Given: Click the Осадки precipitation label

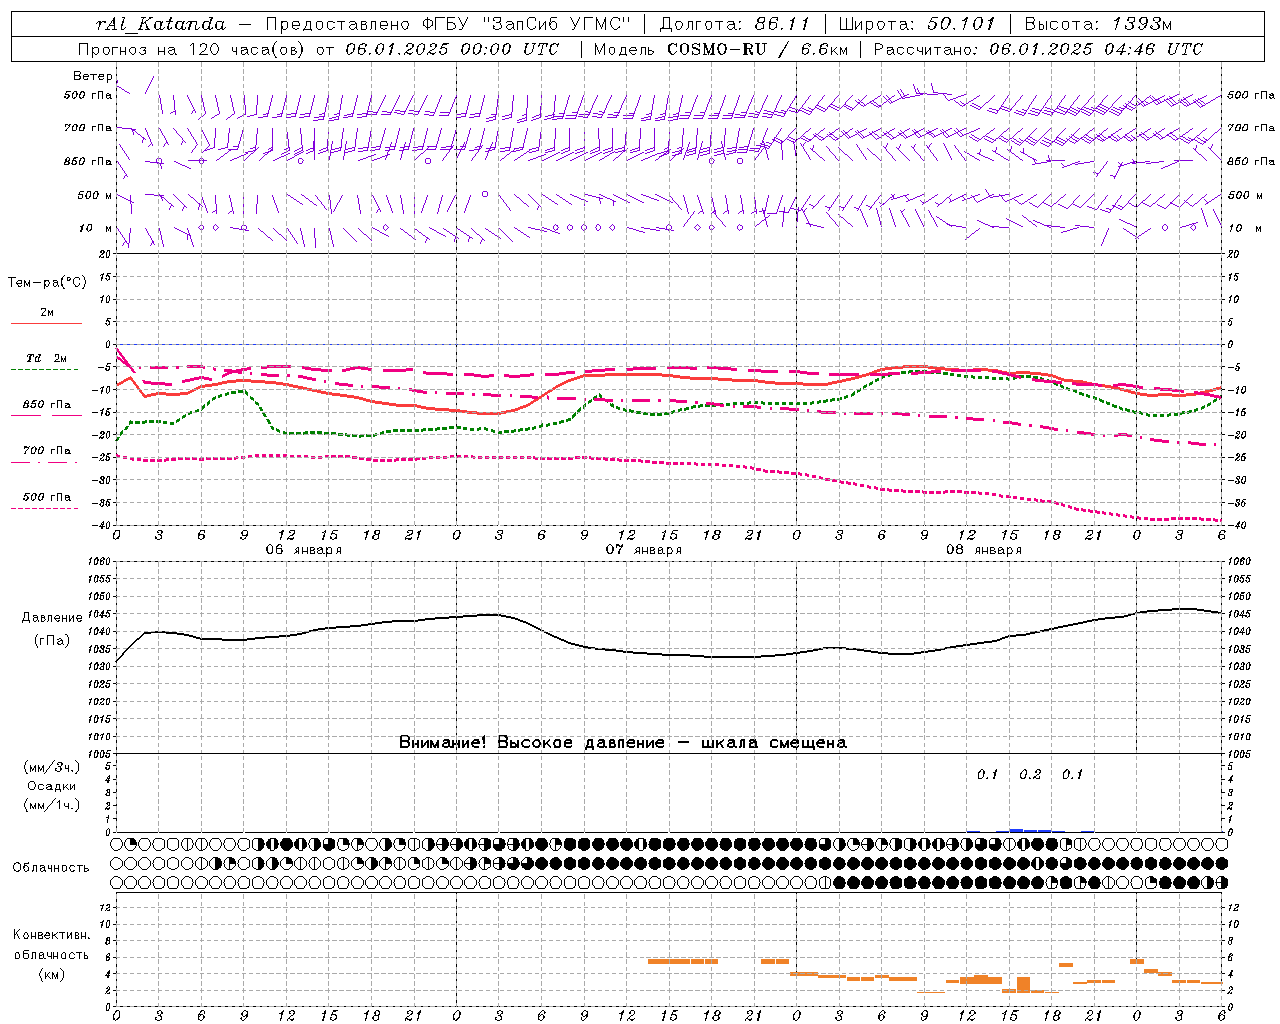Looking at the screenshot, I should tap(52, 786).
